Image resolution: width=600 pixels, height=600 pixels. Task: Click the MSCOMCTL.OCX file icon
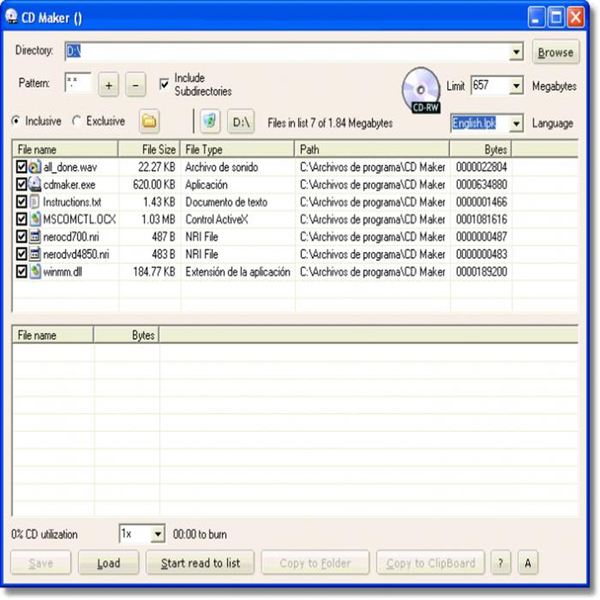tap(34, 219)
